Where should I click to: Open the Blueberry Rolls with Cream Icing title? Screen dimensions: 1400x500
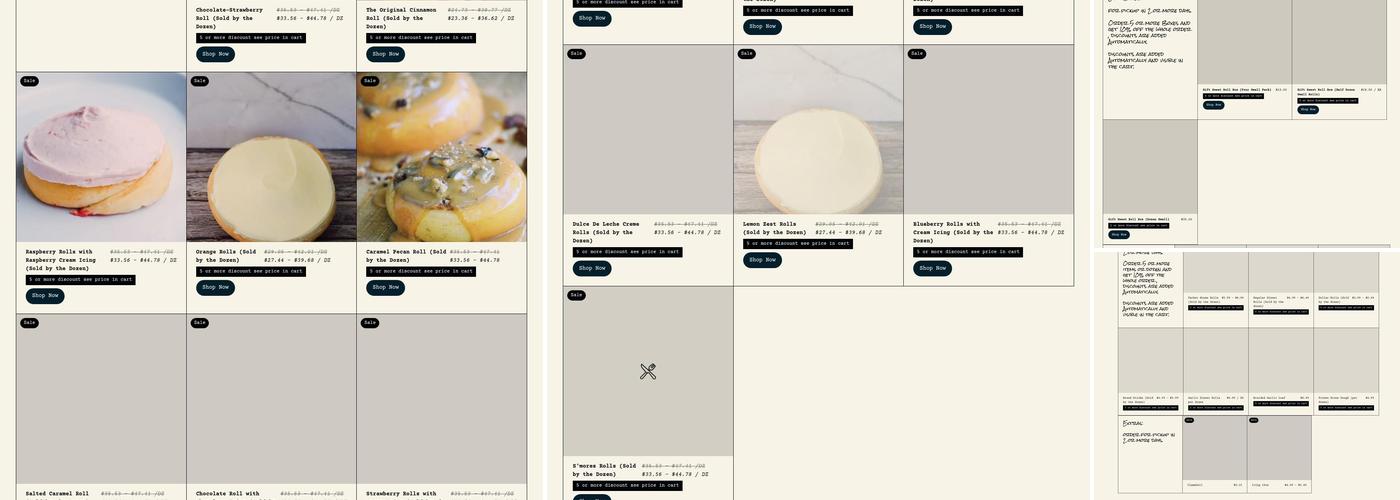(953, 232)
